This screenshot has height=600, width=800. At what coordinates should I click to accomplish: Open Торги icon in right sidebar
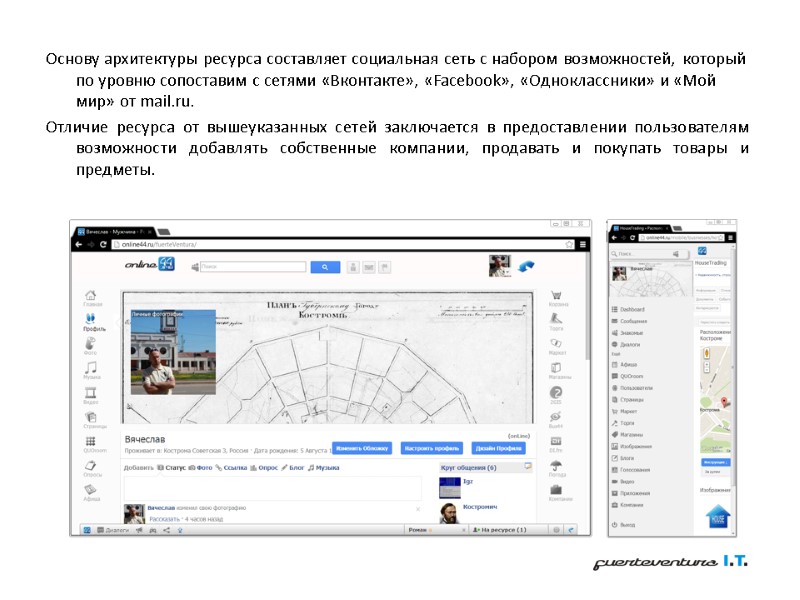[x=556, y=318]
